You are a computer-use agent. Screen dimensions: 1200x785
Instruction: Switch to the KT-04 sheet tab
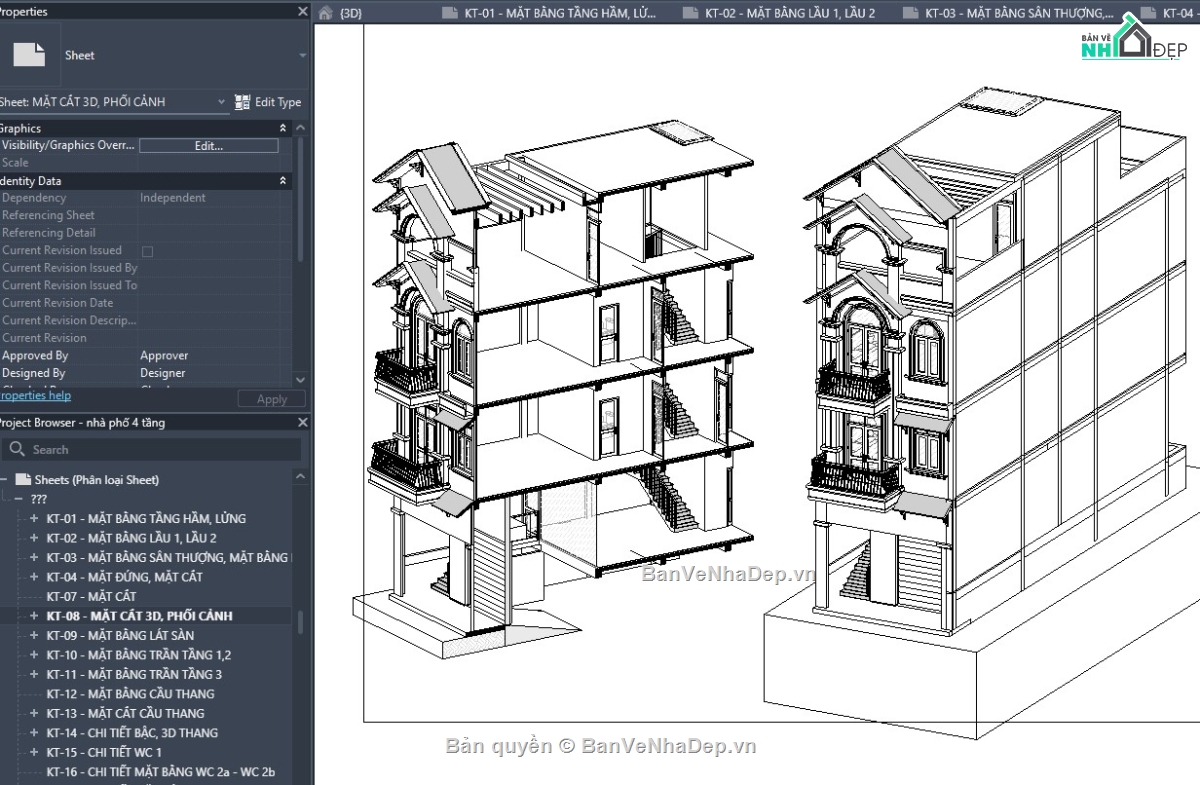1179,13
